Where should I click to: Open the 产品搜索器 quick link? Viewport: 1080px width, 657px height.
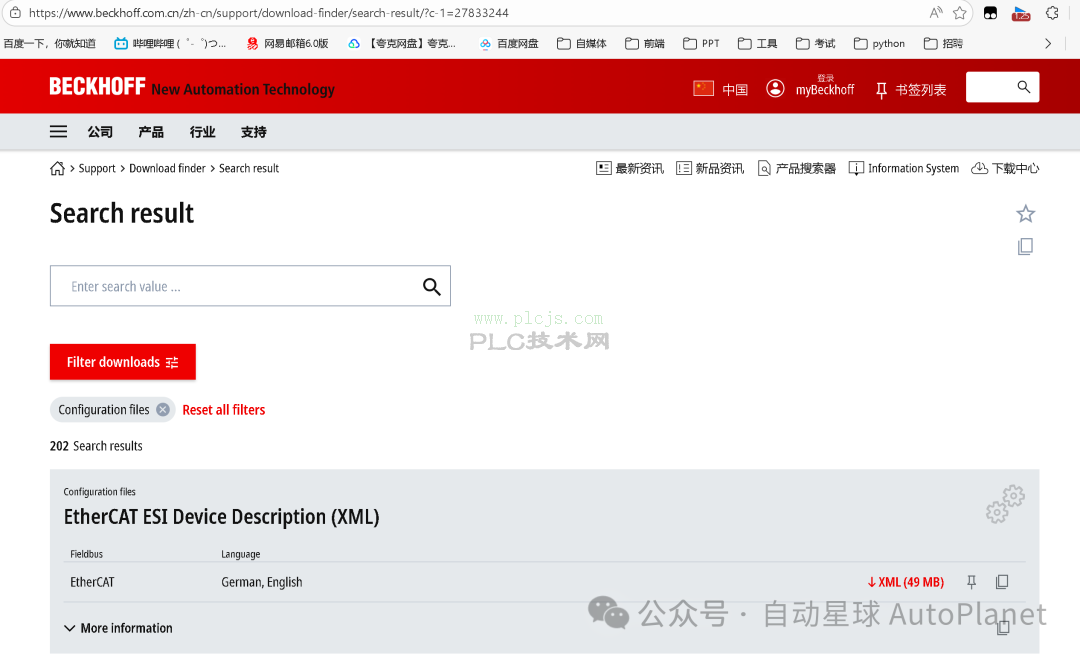click(x=796, y=168)
